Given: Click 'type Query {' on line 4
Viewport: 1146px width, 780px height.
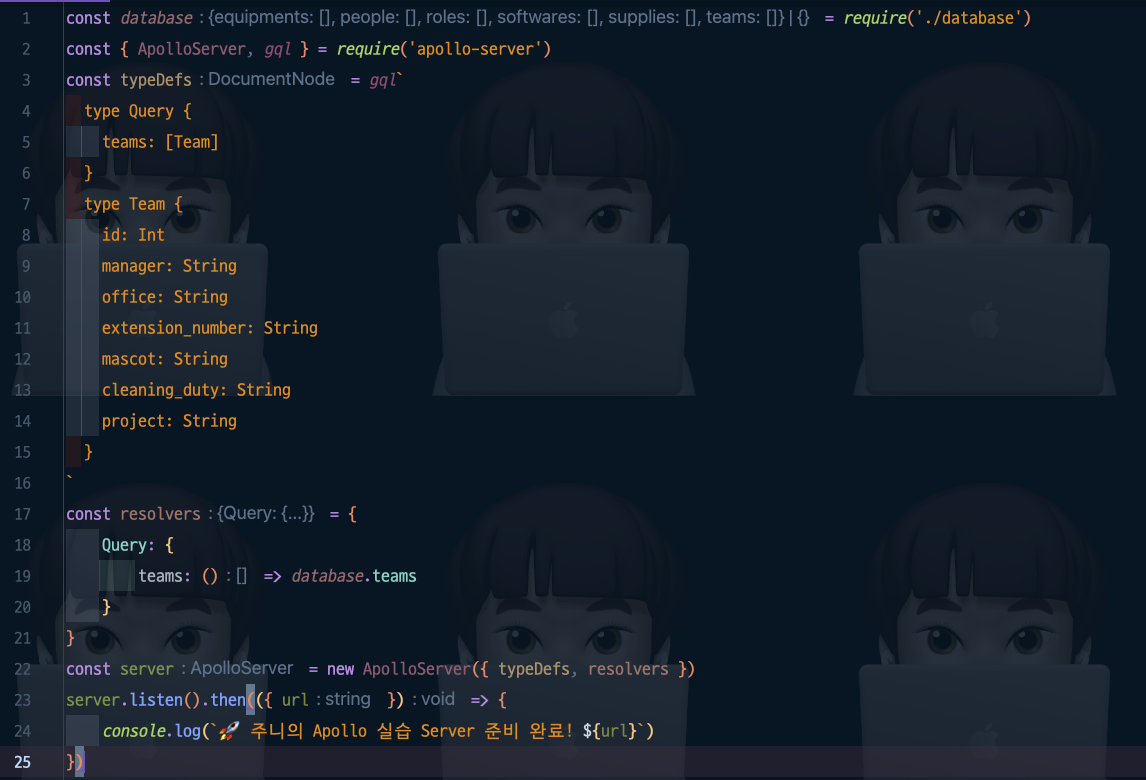Looking at the screenshot, I should [x=137, y=111].
